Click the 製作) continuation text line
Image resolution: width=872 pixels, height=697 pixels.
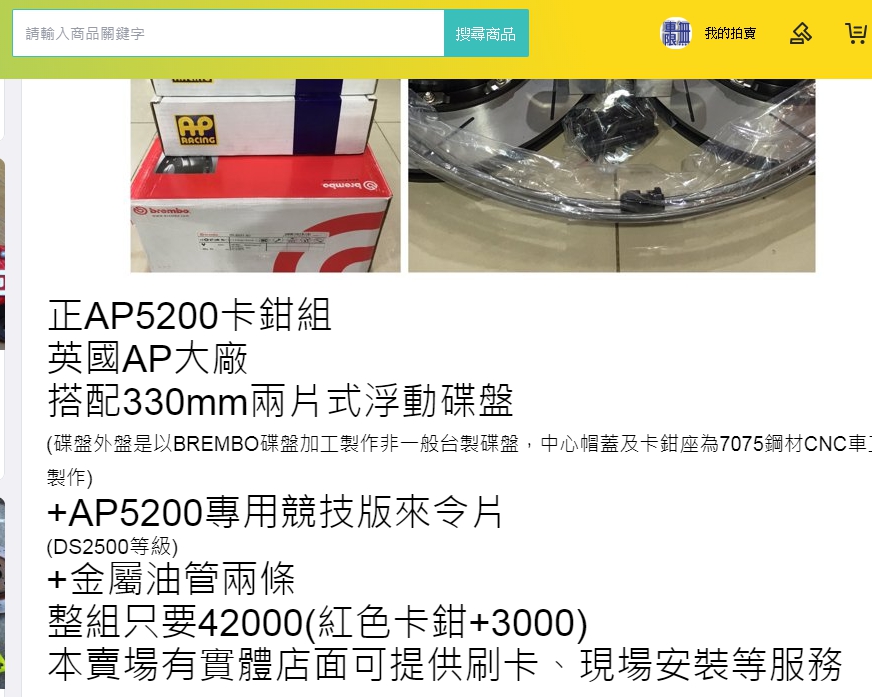click(x=70, y=478)
